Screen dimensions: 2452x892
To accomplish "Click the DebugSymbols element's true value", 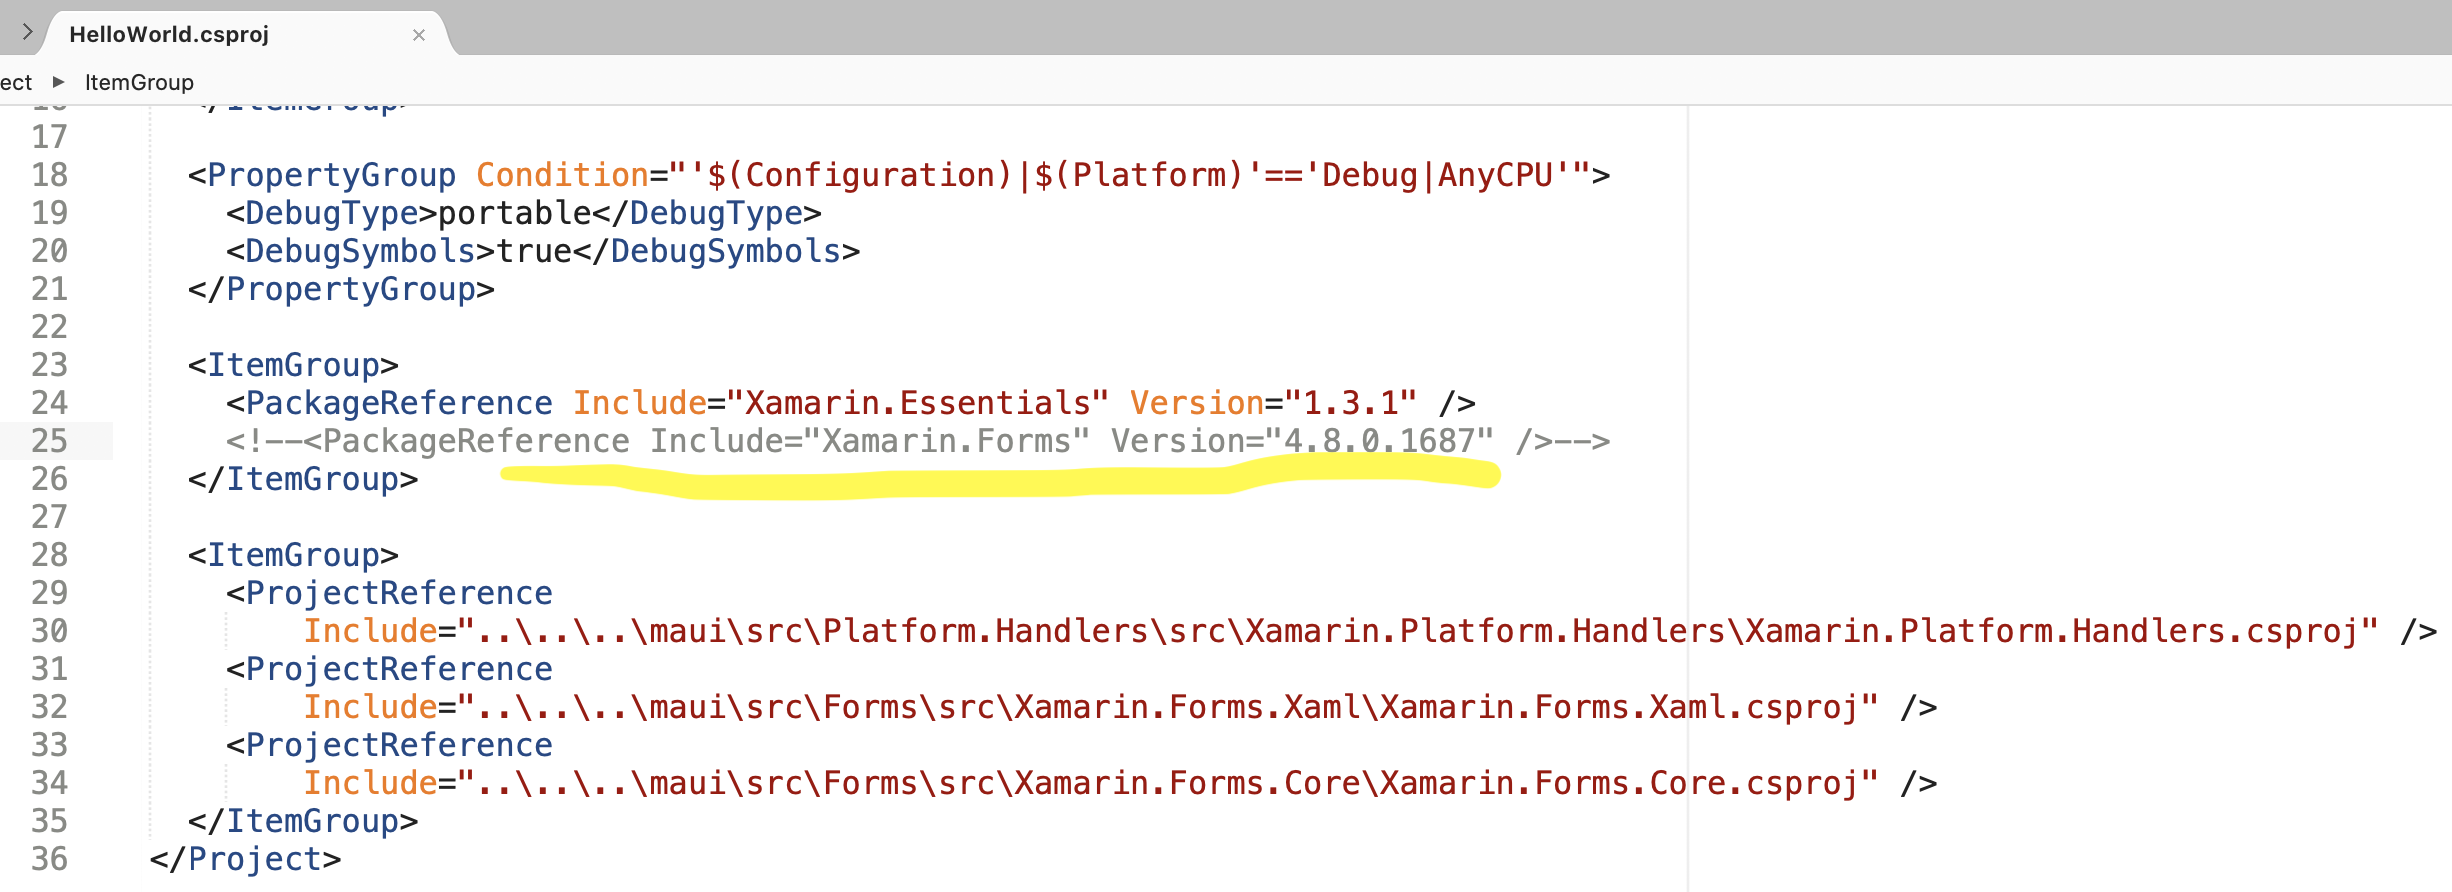I will click(534, 251).
